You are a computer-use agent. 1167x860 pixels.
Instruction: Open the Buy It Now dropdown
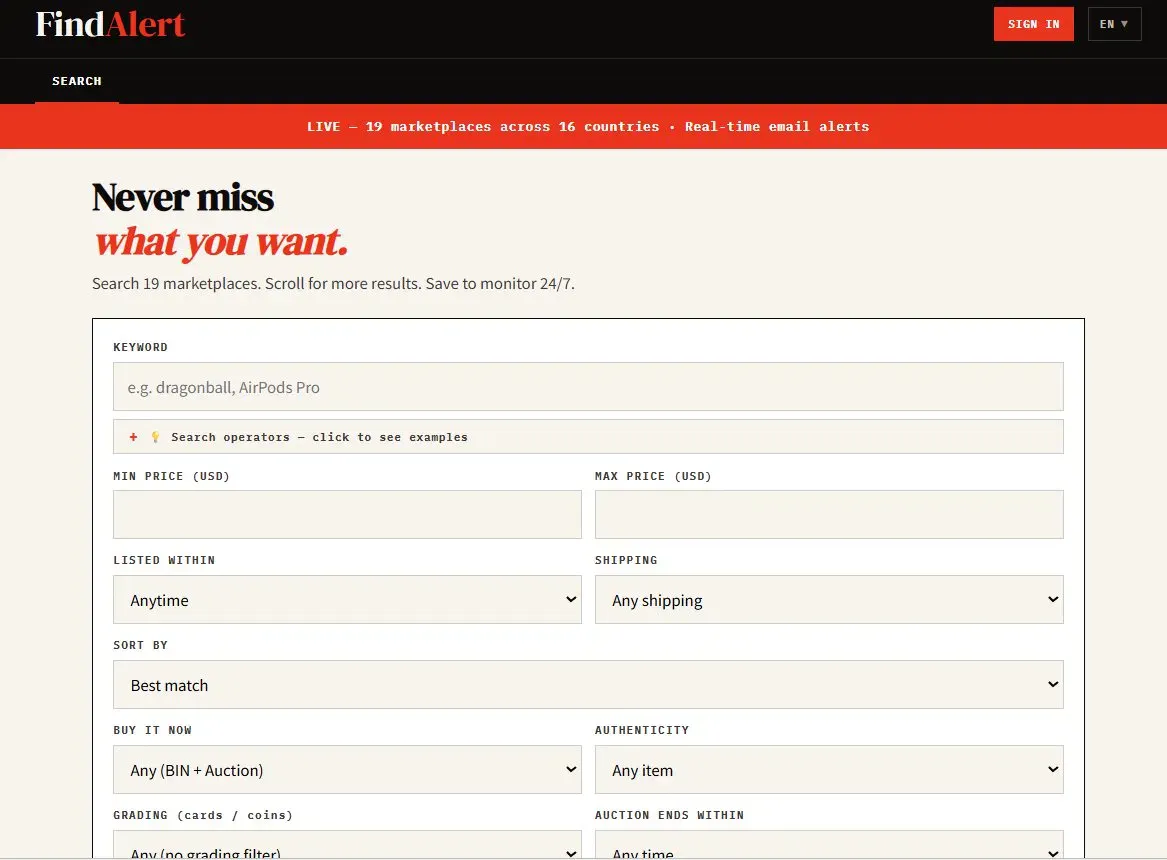click(x=347, y=770)
